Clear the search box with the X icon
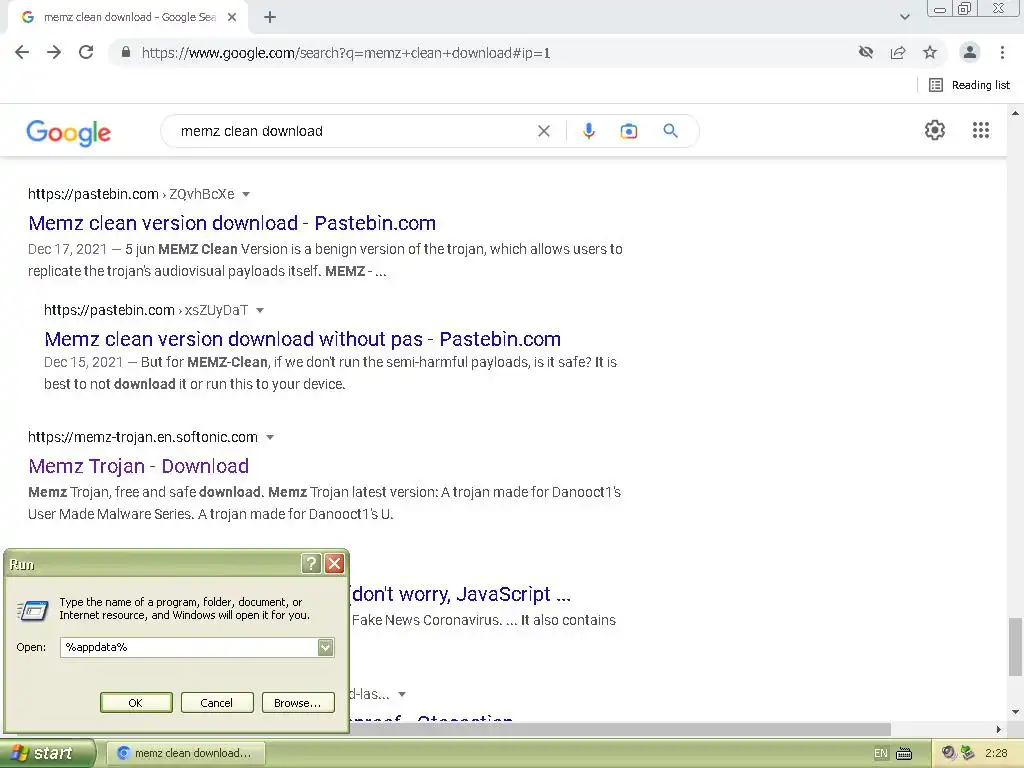This screenshot has height=768, width=1024. pos(543,131)
